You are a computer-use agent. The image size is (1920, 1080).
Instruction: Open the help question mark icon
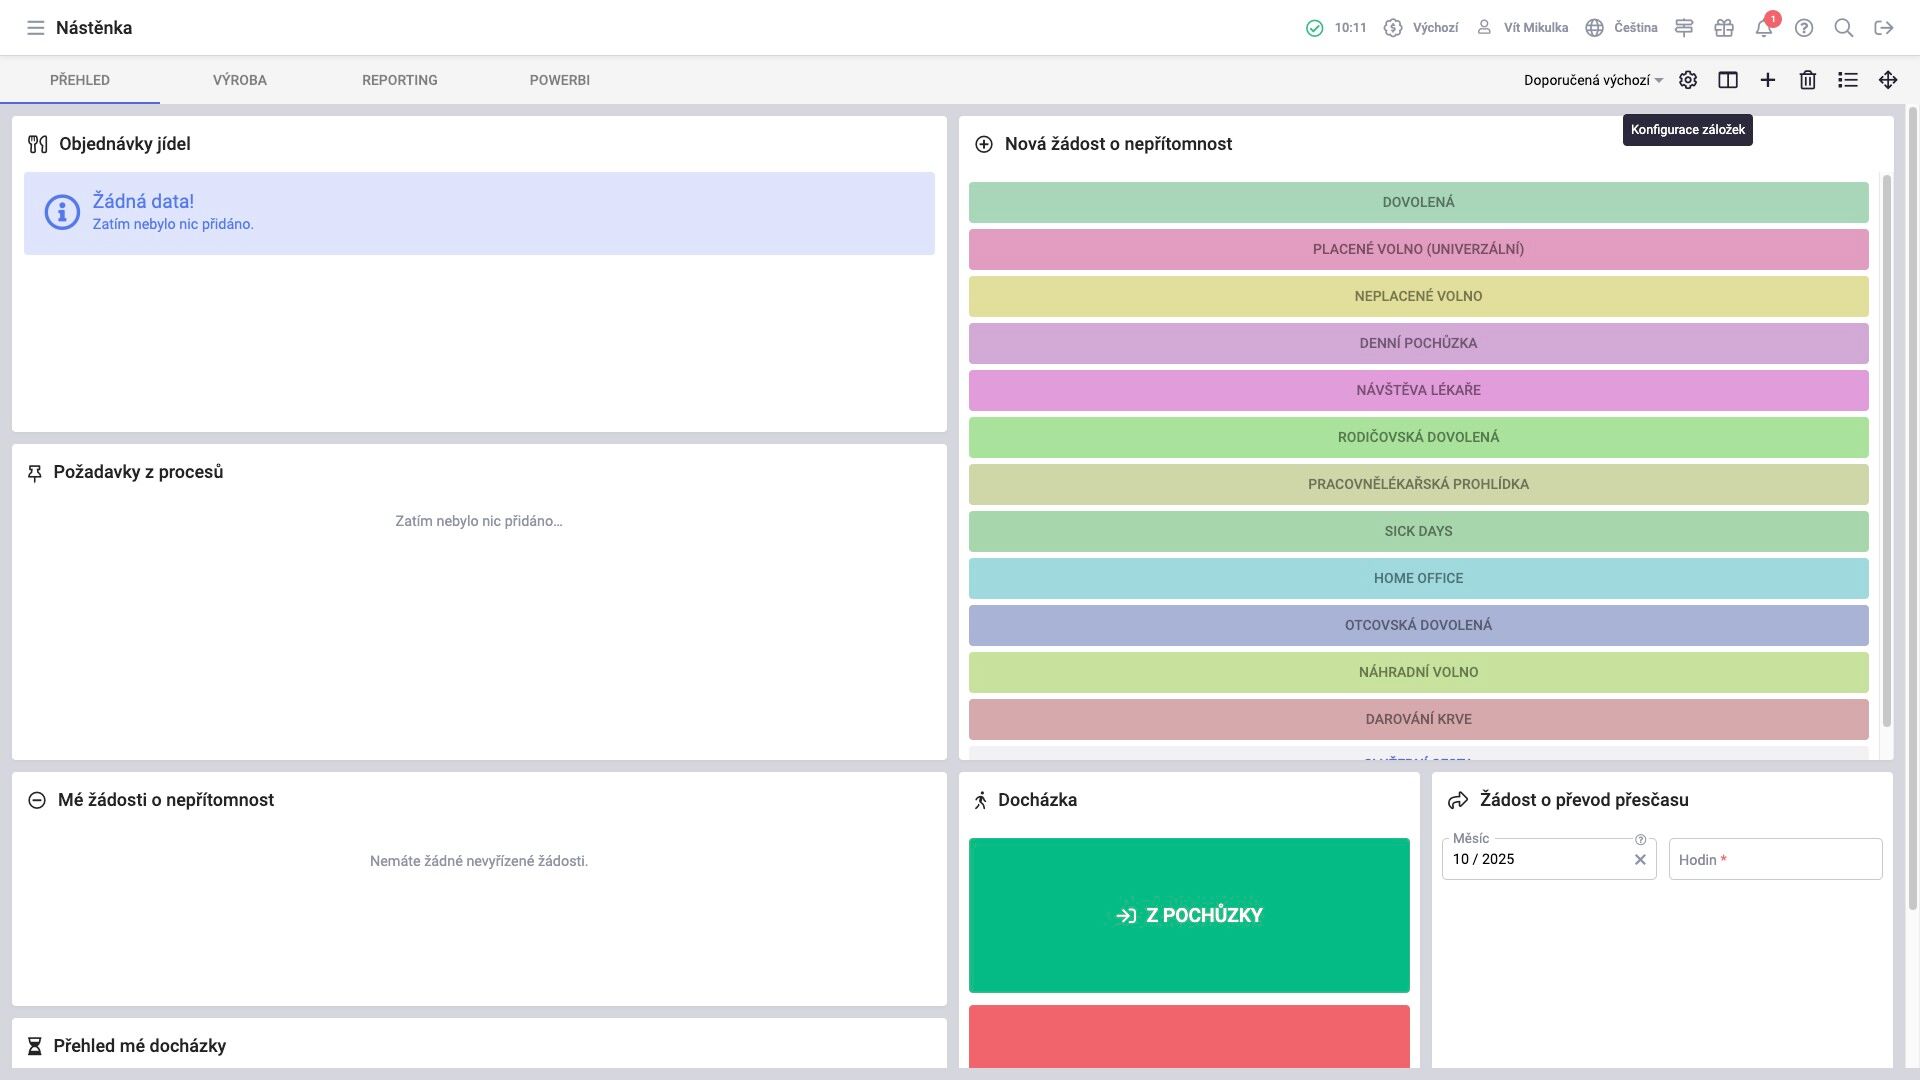1803,28
